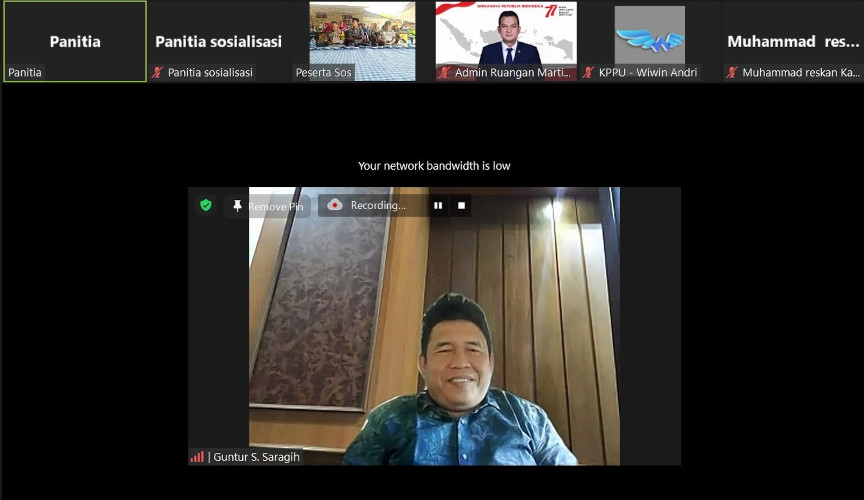The image size is (864, 500).
Task: Click the low network bandwidth notice
Action: click(434, 166)
